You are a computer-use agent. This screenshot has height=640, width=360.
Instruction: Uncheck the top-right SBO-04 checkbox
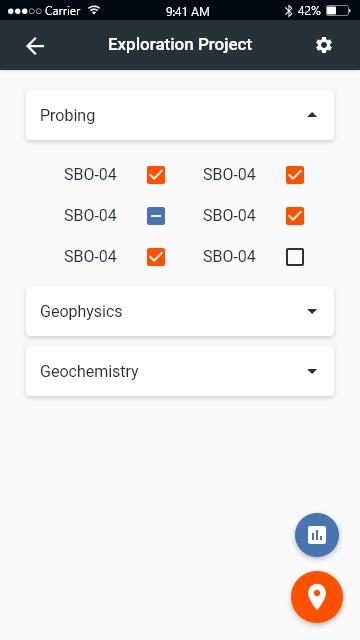point(295,175)
